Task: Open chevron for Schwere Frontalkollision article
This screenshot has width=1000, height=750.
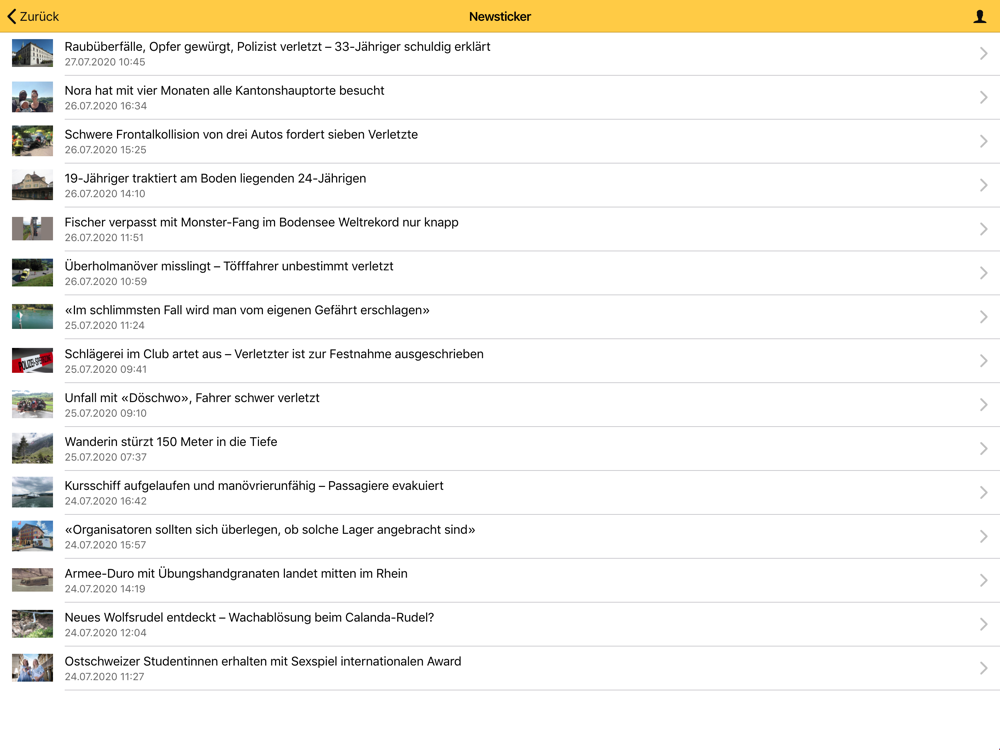Action: [x=983, y=142]
